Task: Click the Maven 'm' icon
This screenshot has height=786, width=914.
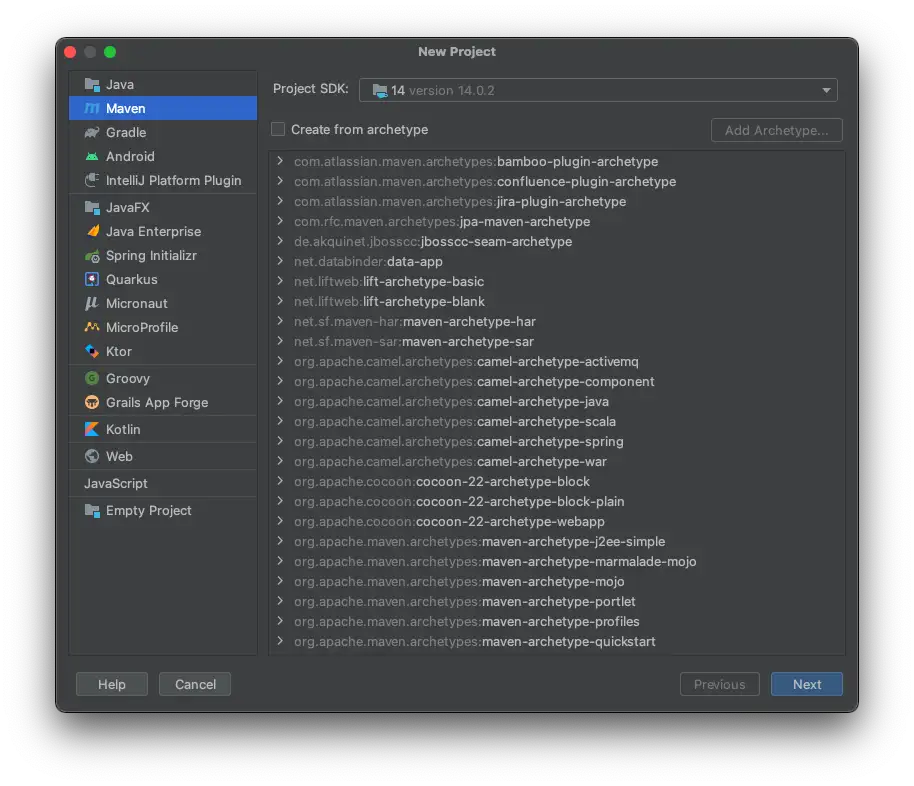Action: 92,108
